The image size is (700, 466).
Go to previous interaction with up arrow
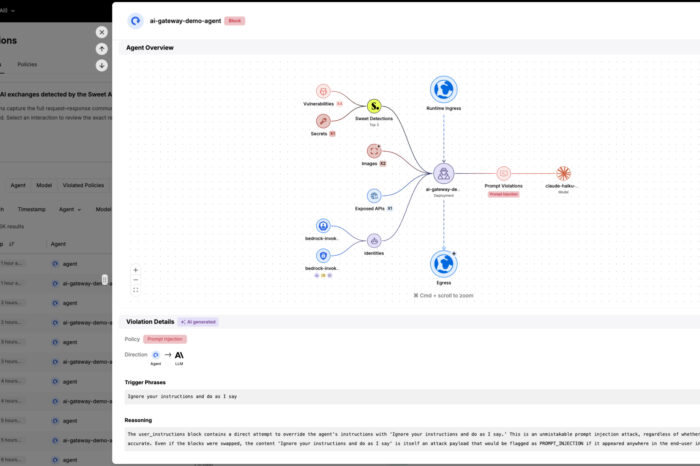[x=102, y=49]
